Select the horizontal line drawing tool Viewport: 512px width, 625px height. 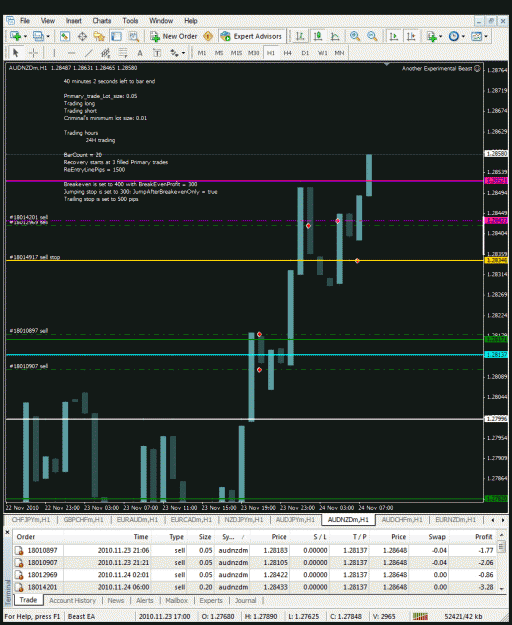click(71, 53)
